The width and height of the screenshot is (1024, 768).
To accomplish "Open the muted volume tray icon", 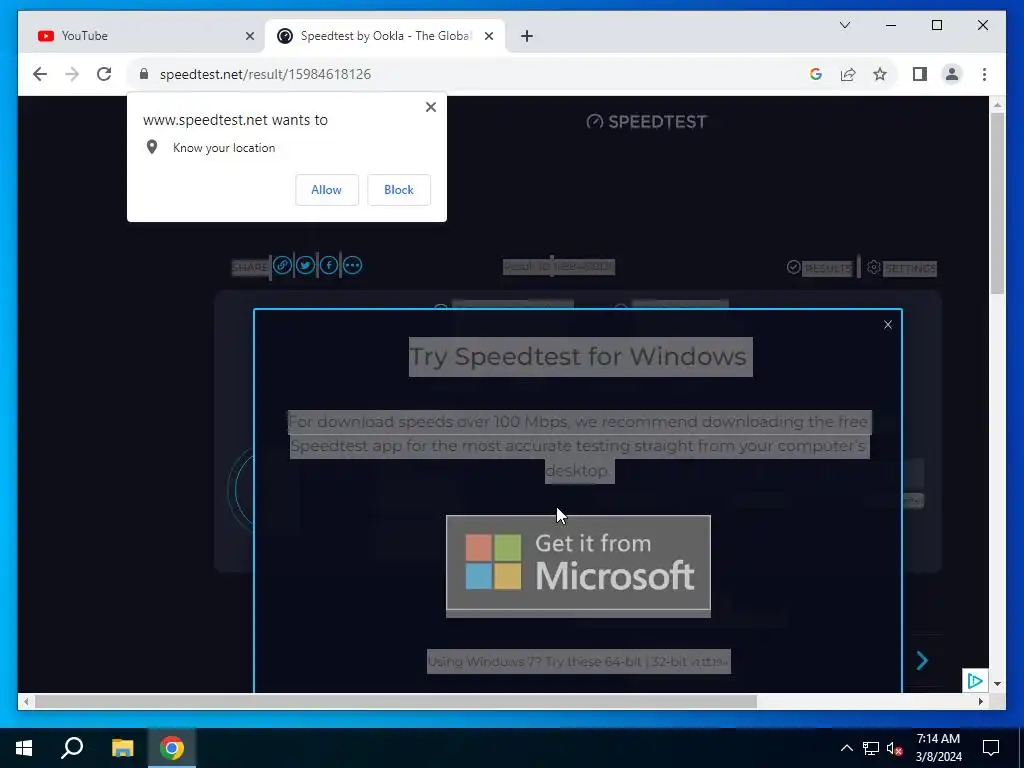I will [894, 748].
